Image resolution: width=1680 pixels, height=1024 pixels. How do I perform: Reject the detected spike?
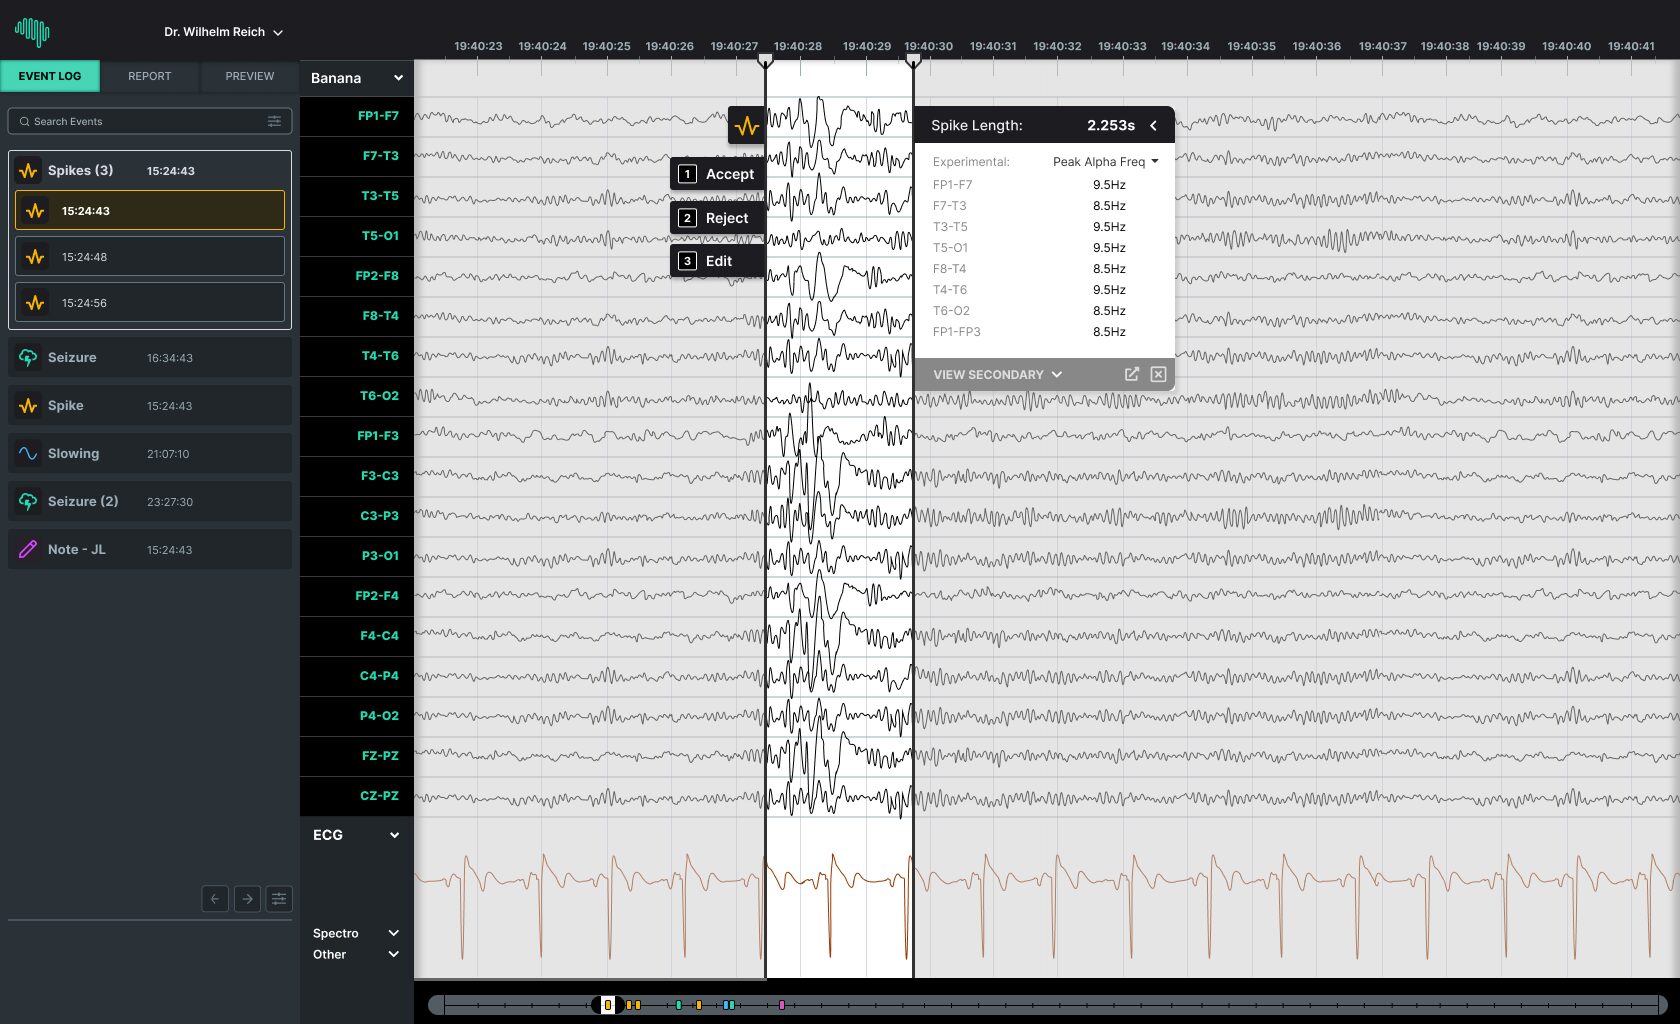pos(718,218)
